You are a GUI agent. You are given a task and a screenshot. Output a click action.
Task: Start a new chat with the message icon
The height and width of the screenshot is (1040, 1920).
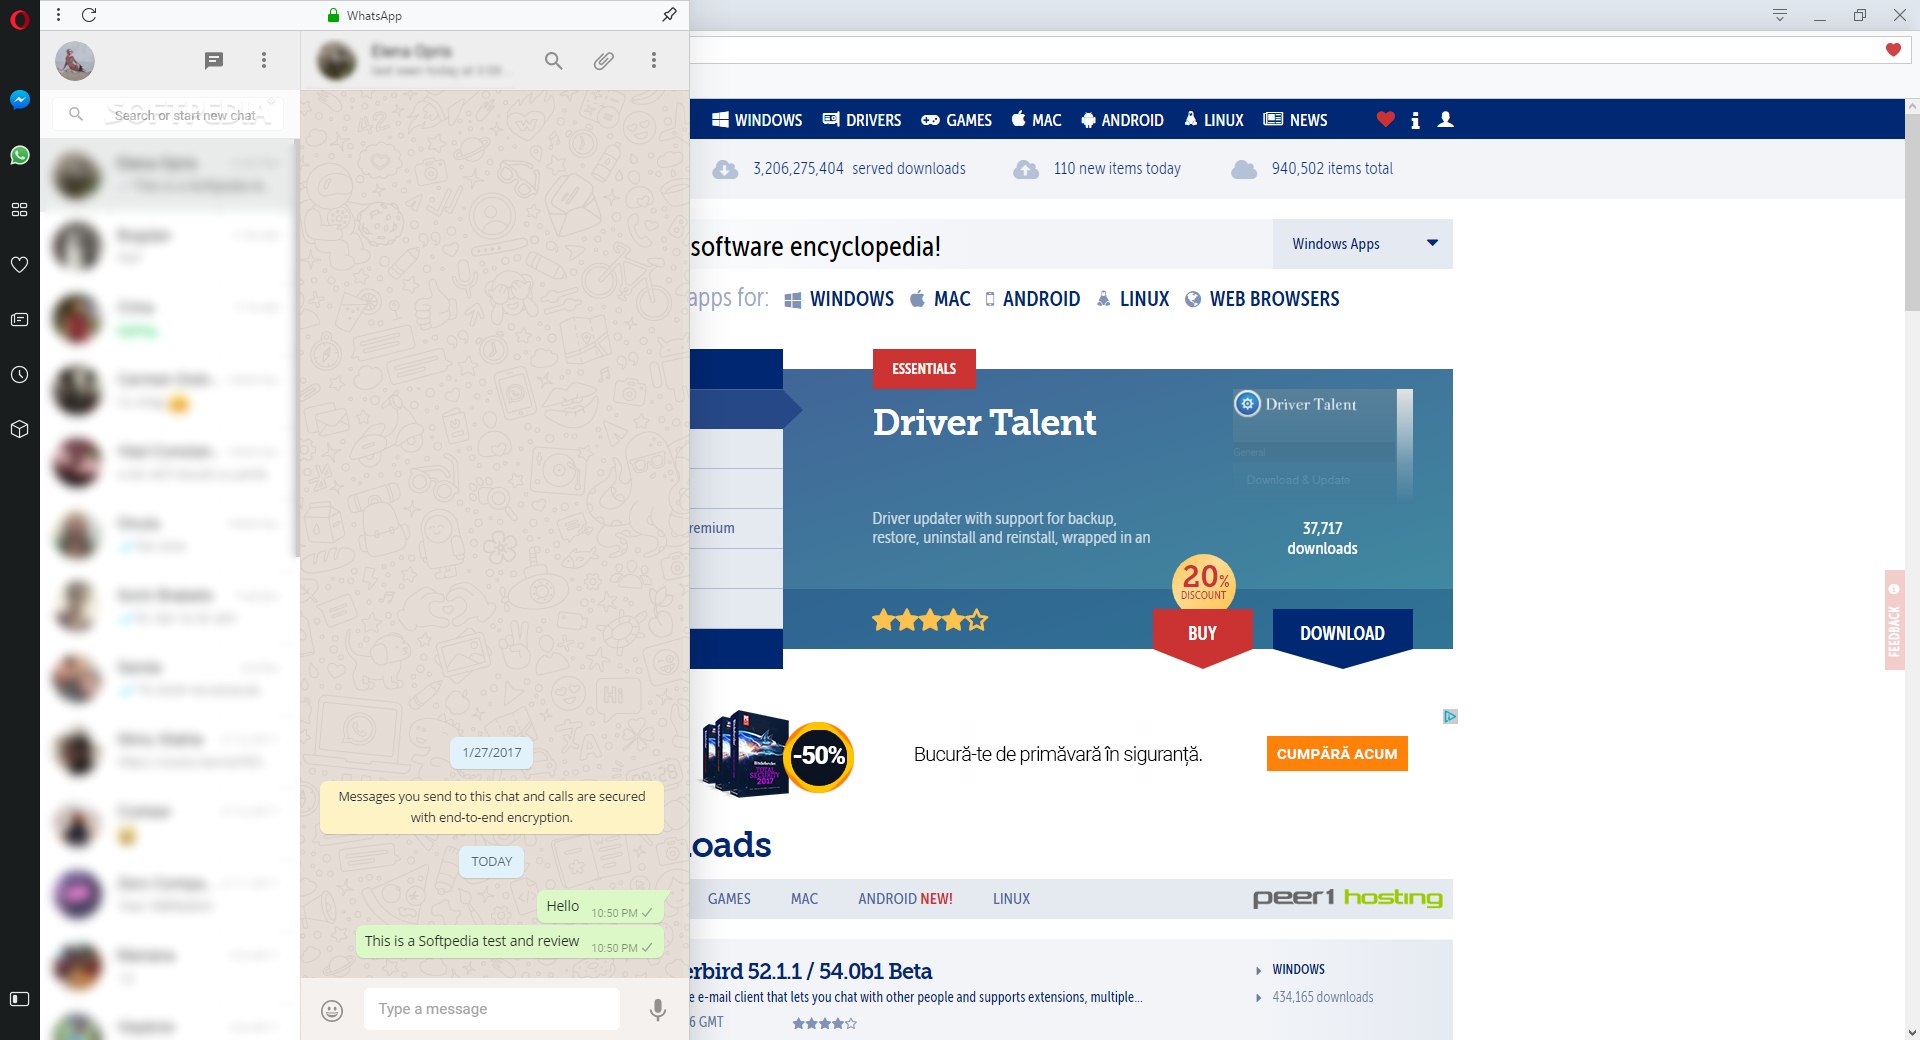(x=214, y=61)
